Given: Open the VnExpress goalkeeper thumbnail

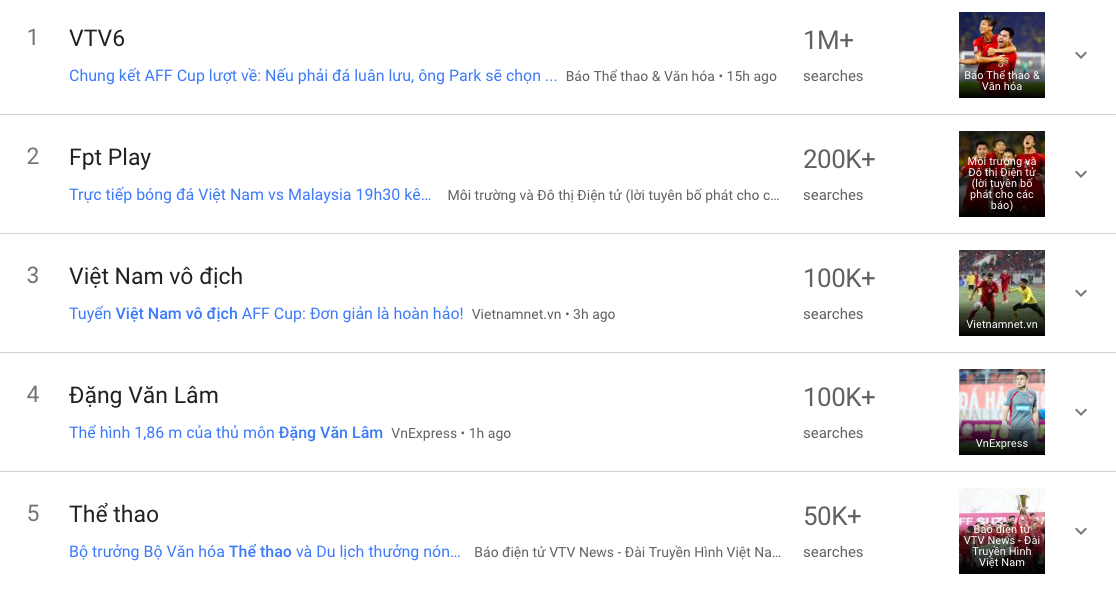Looking at the screenshot, I should point(1001,412).
